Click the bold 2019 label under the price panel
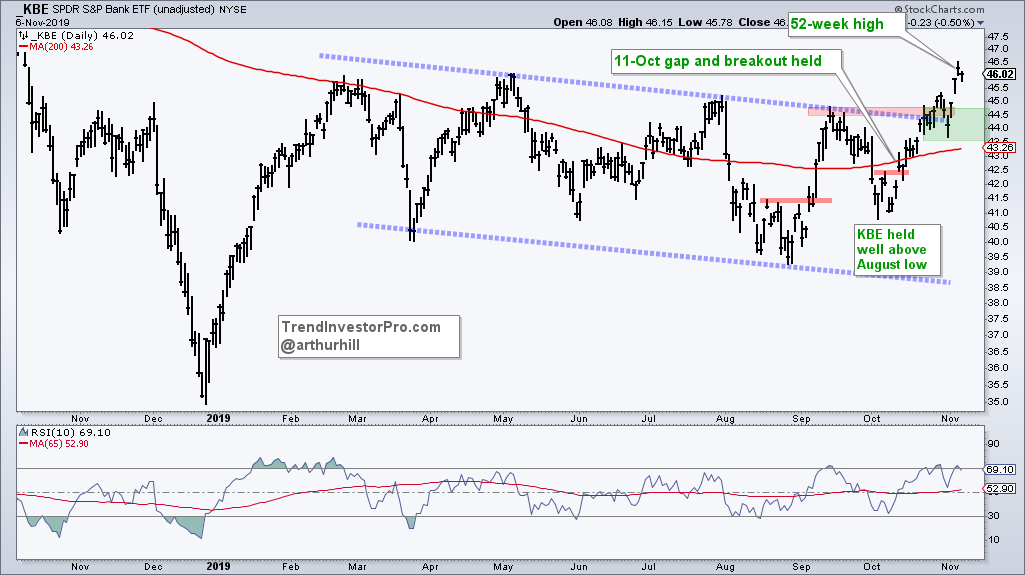1025x575 pixels. click(218, 418)
